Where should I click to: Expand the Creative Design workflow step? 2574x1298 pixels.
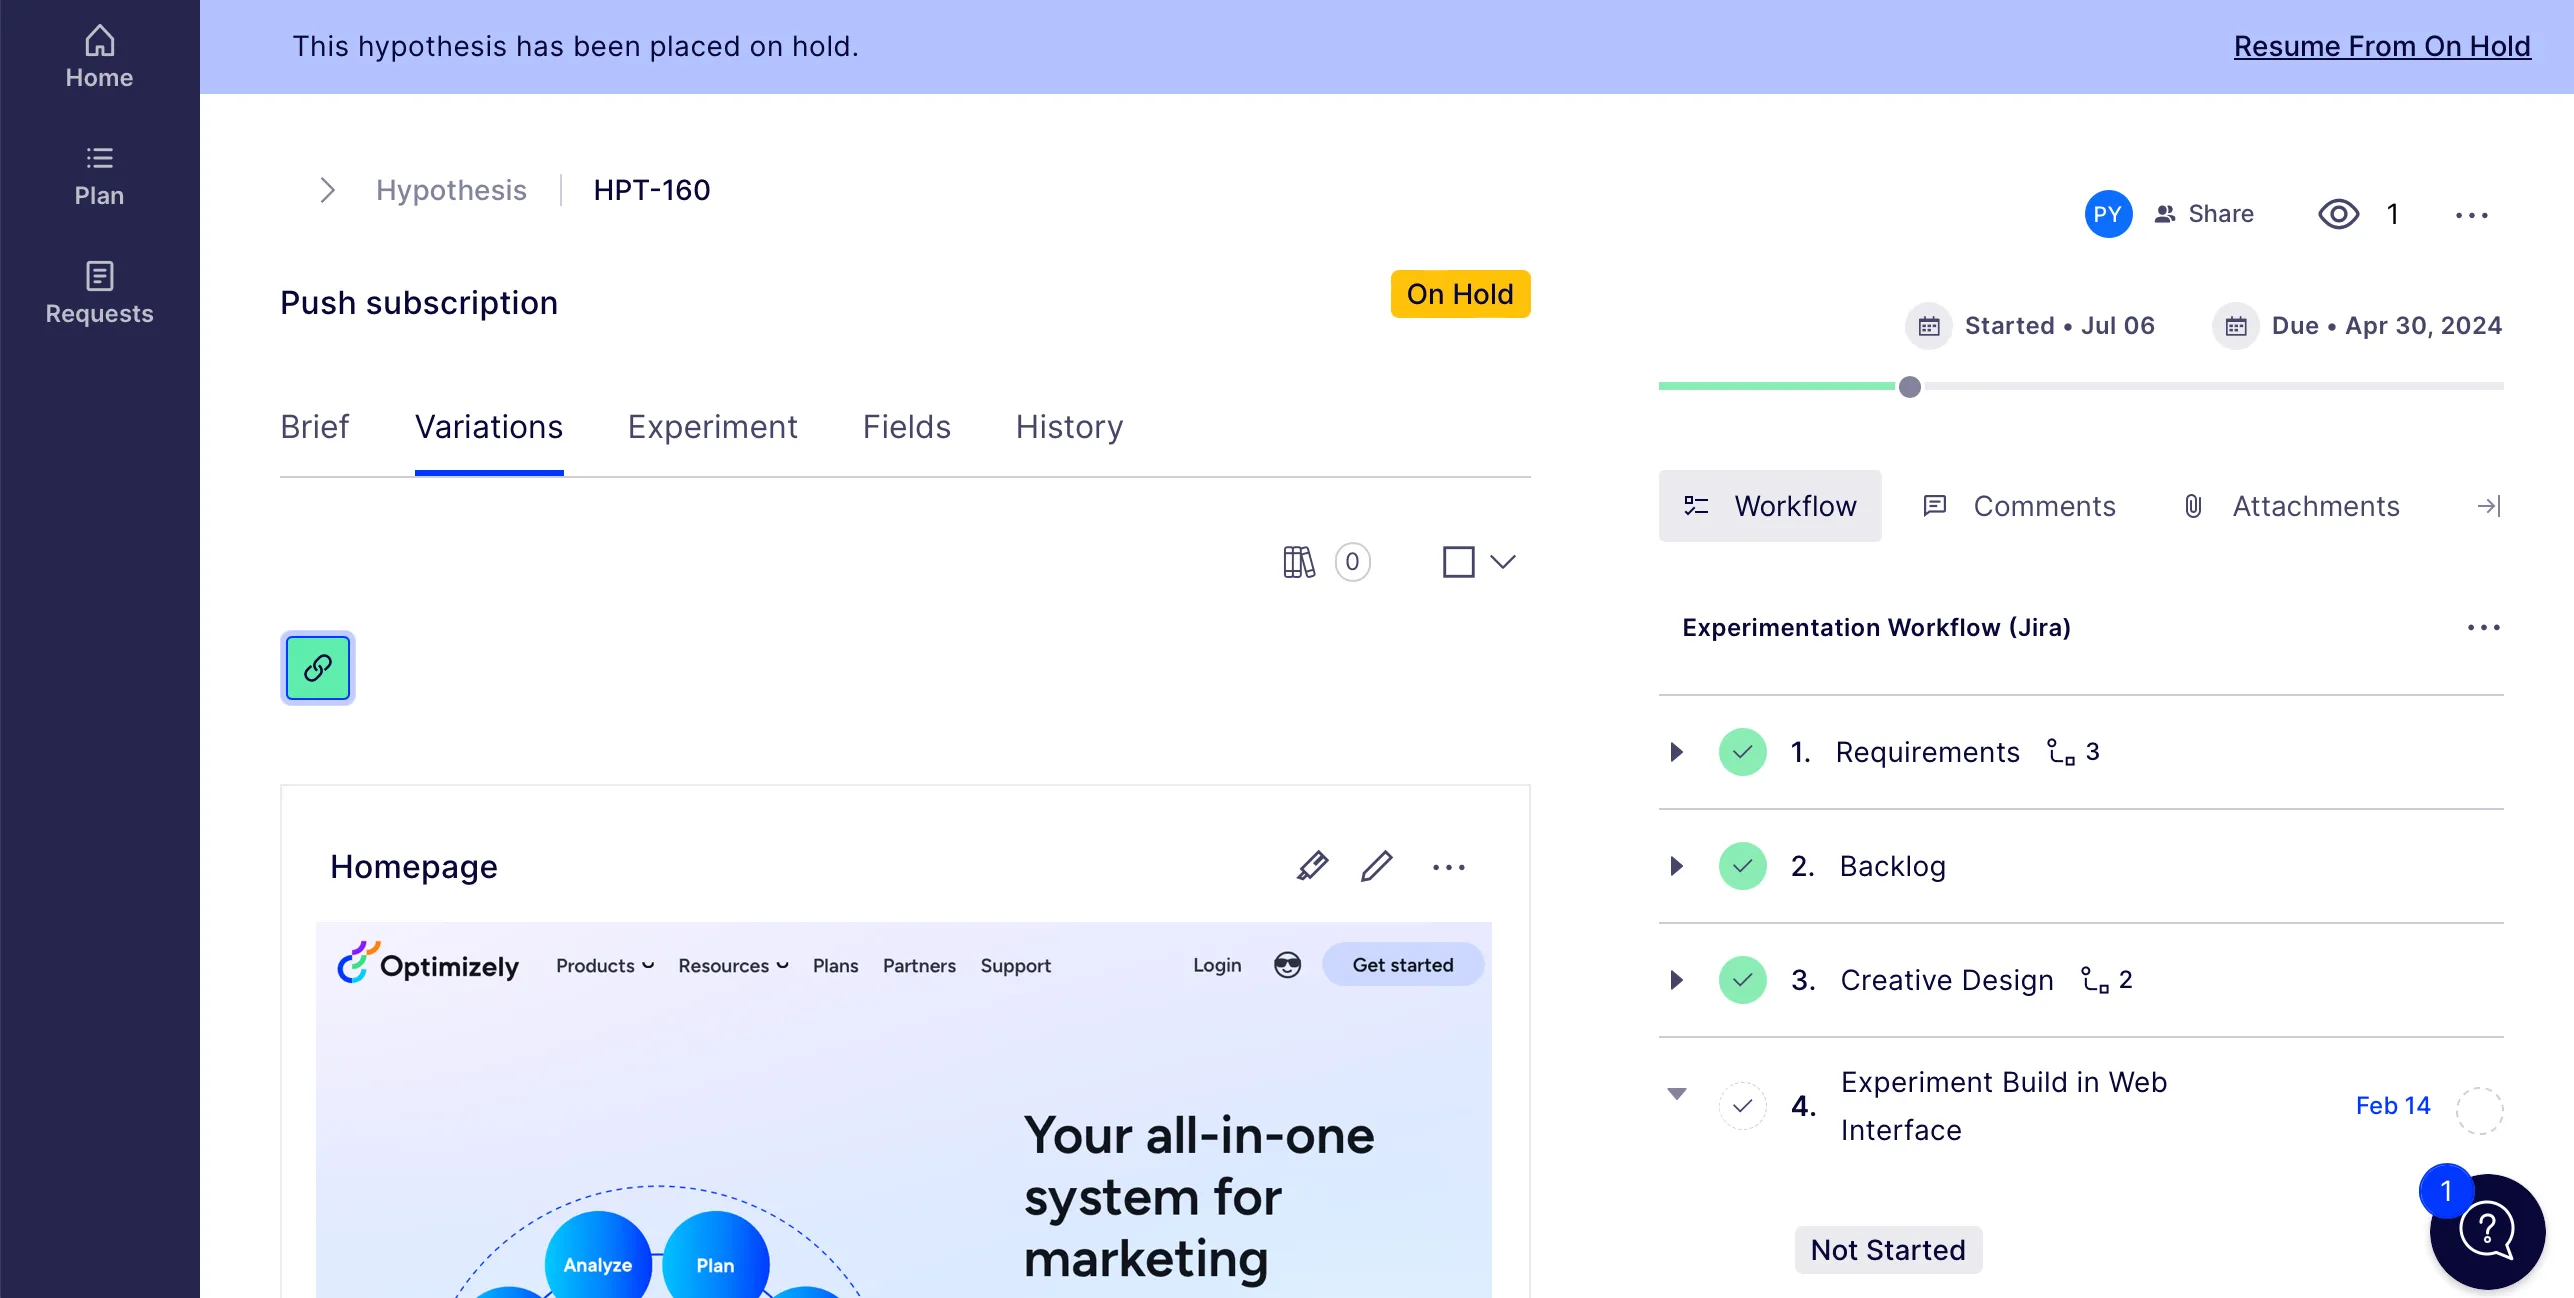click(x=1677, y=980)
